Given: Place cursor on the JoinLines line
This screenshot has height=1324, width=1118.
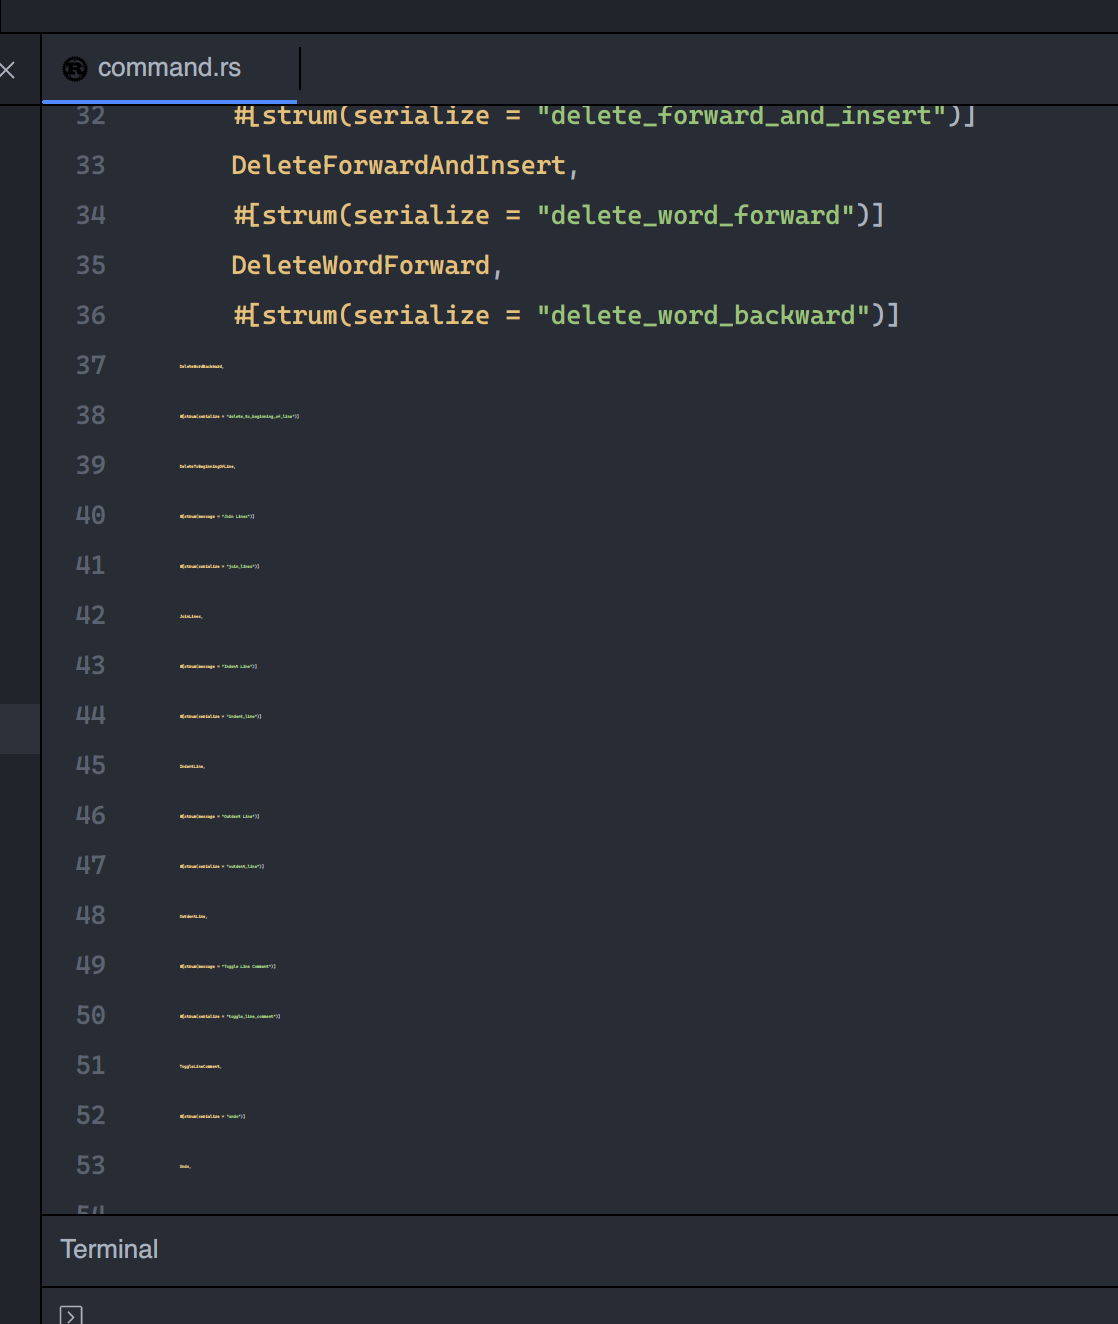Looking at the screenshot, I should pos(190,616).
